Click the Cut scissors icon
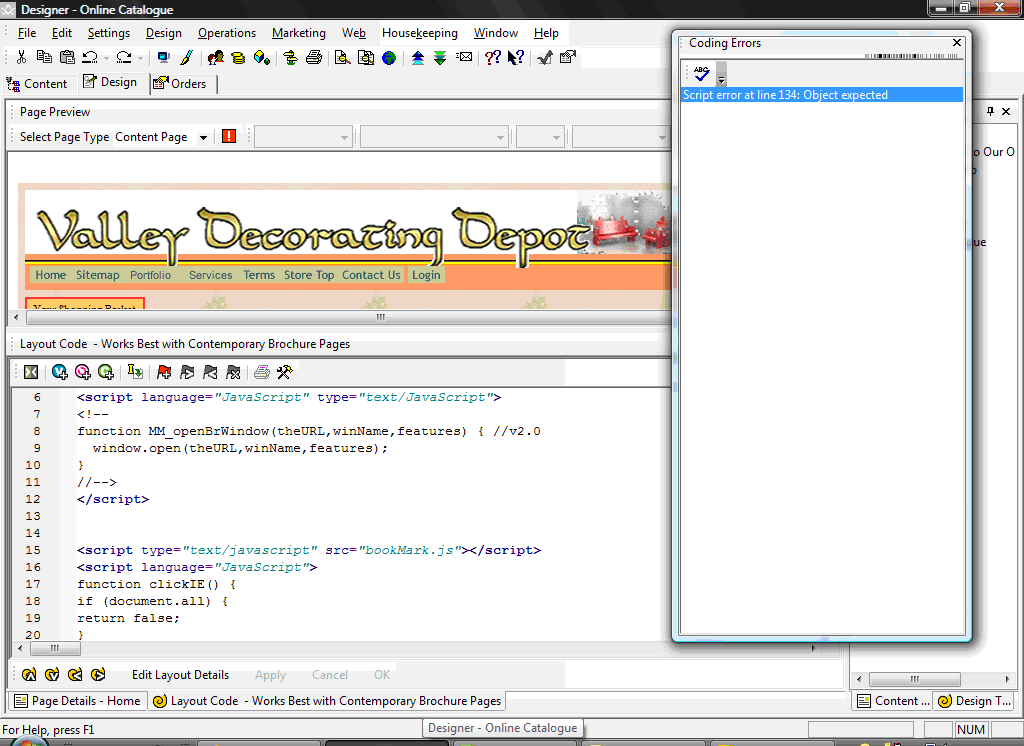The image size is (1024, 746). [21, 58]
